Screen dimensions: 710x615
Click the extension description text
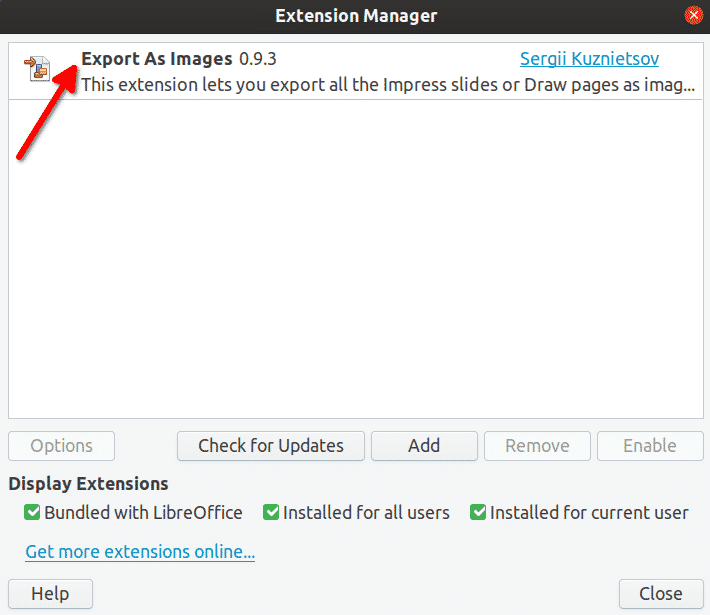[x=388, y=85]
